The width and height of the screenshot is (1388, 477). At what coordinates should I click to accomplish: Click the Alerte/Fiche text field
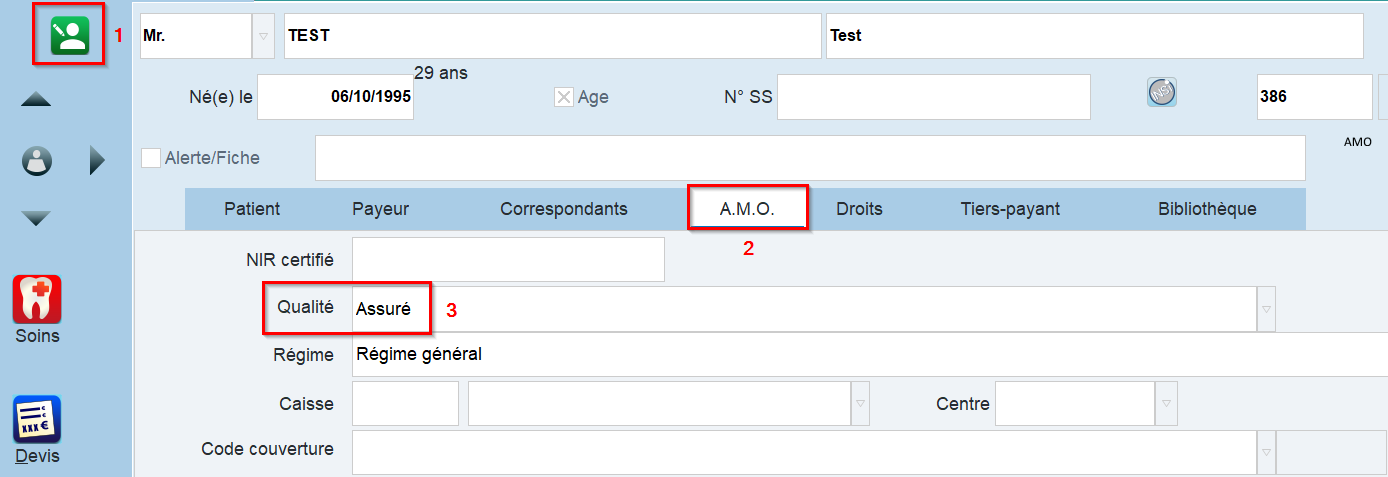coord(810,158)
